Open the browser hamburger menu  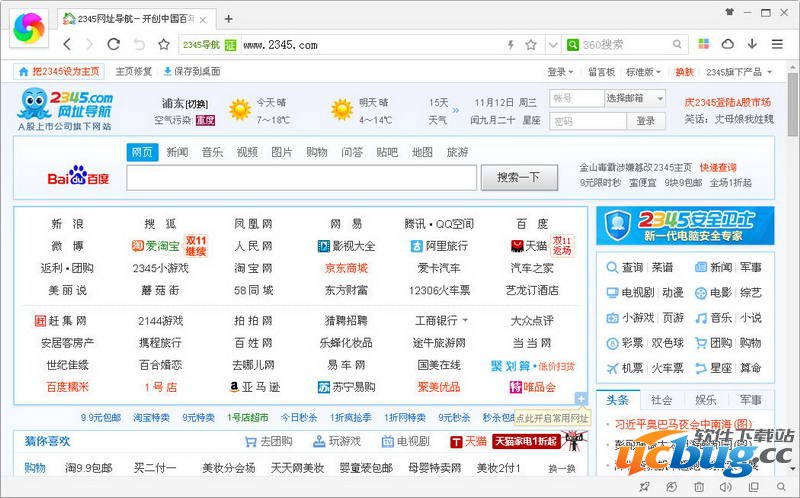tap(777, 44)
